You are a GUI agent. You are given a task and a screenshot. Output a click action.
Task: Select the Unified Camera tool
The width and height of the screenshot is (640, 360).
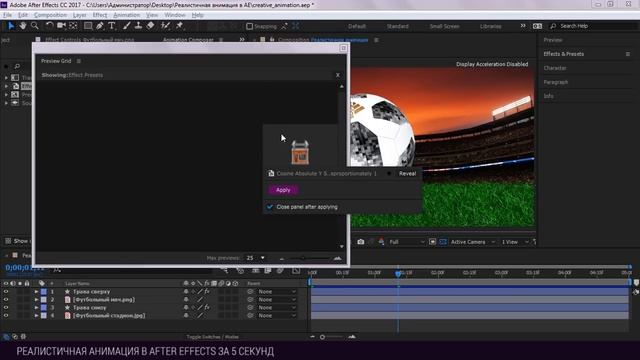coord(61,26)
